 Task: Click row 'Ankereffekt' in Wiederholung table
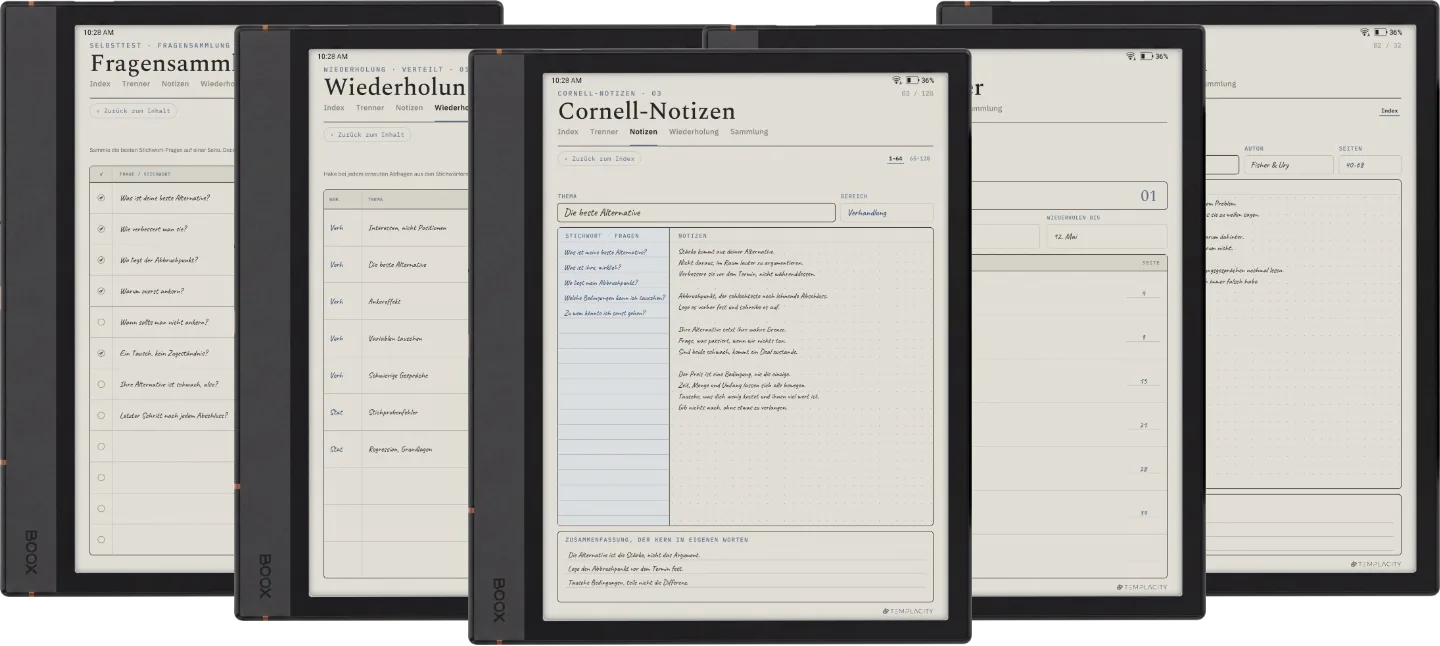pos(396,302)
